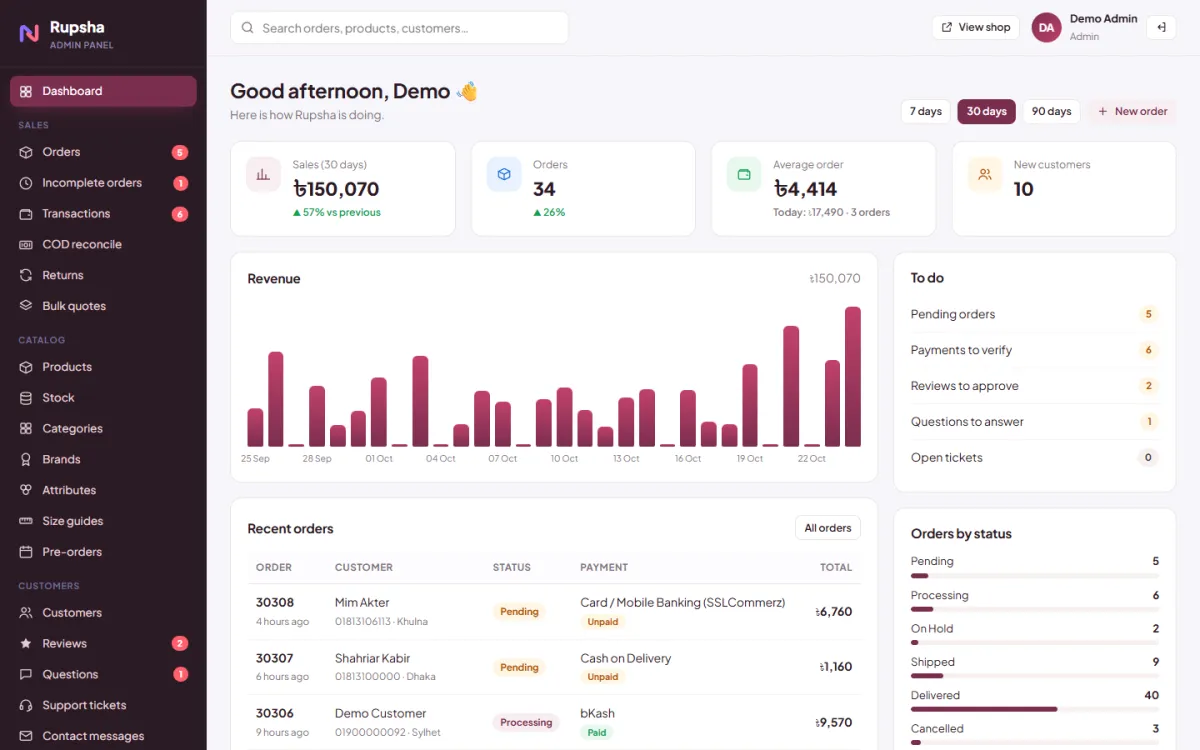Open order 30308 row

tap(554, 611)
